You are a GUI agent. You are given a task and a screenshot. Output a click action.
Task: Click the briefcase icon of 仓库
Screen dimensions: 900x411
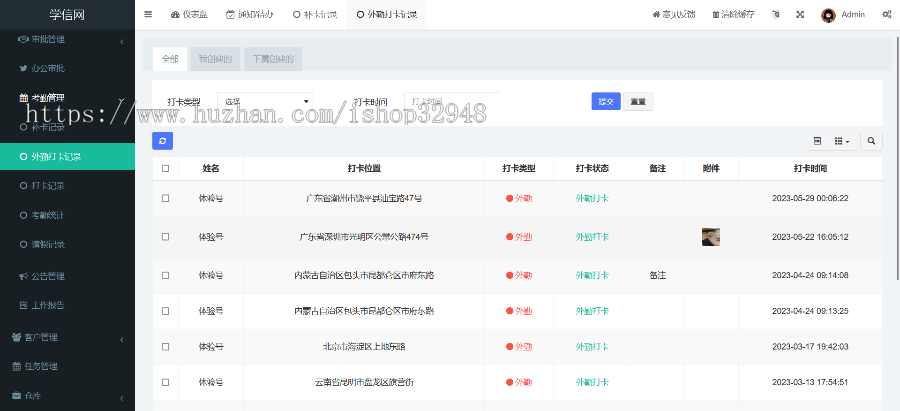coord(17,396)
